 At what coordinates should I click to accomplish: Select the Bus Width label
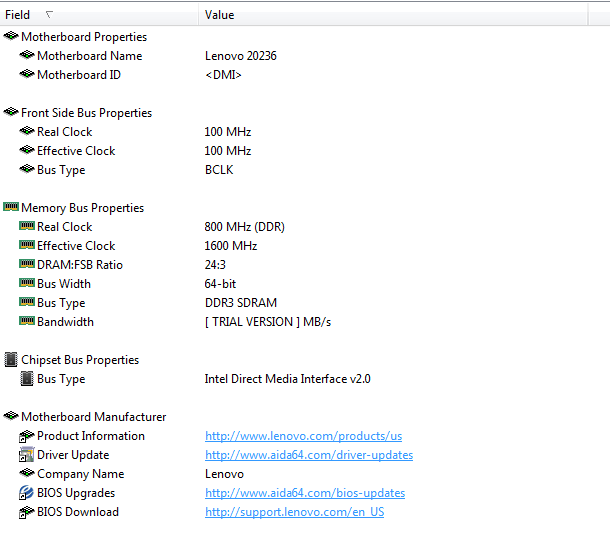pos(64,284)
